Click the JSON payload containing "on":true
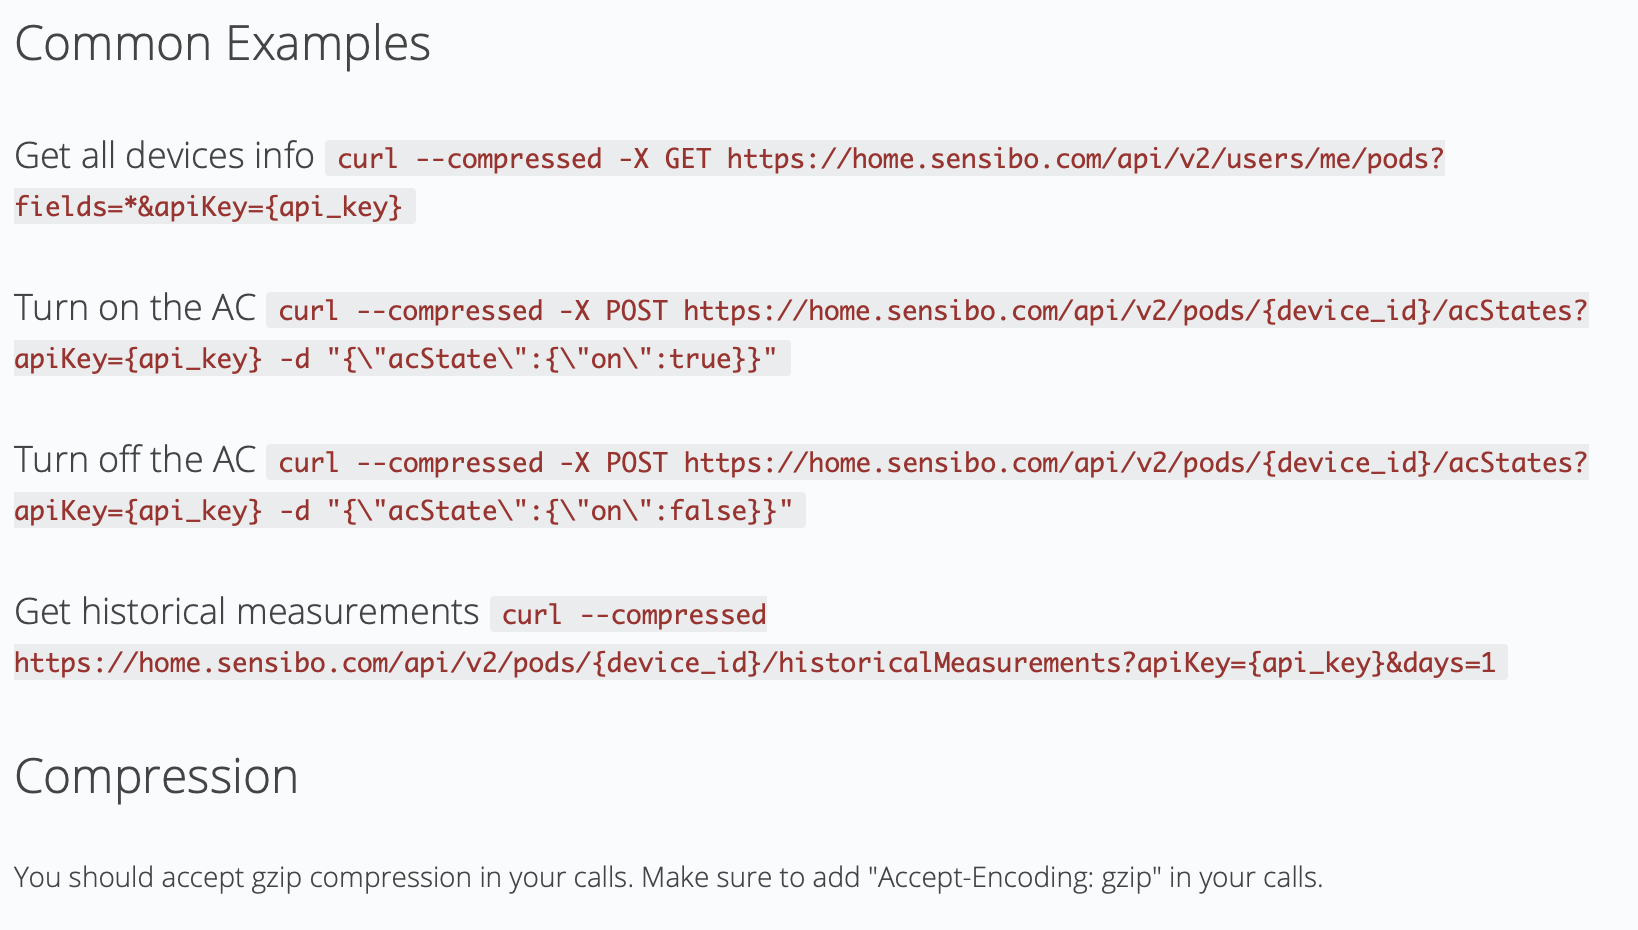This screenshot has width=1638, height=930. click(552, 359)
